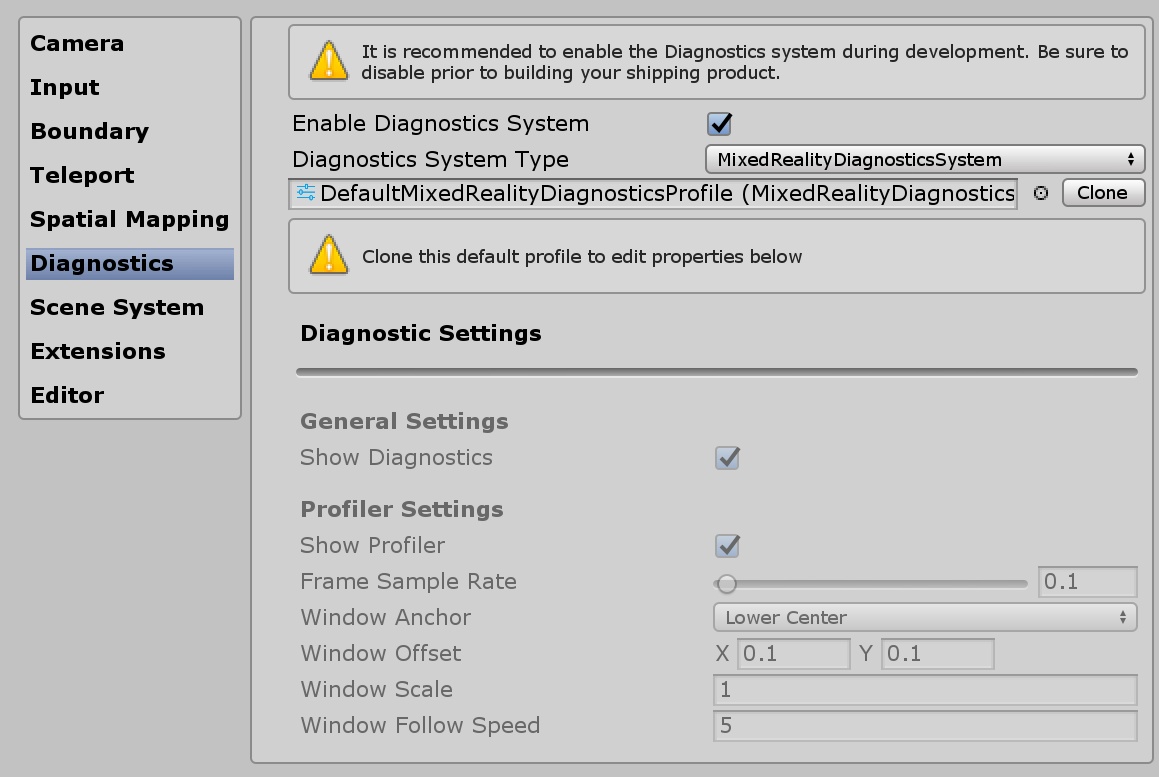
Task: Click the Frame Sample Rate slider handle
Action: pyautogui.click(x=726, y=583)
